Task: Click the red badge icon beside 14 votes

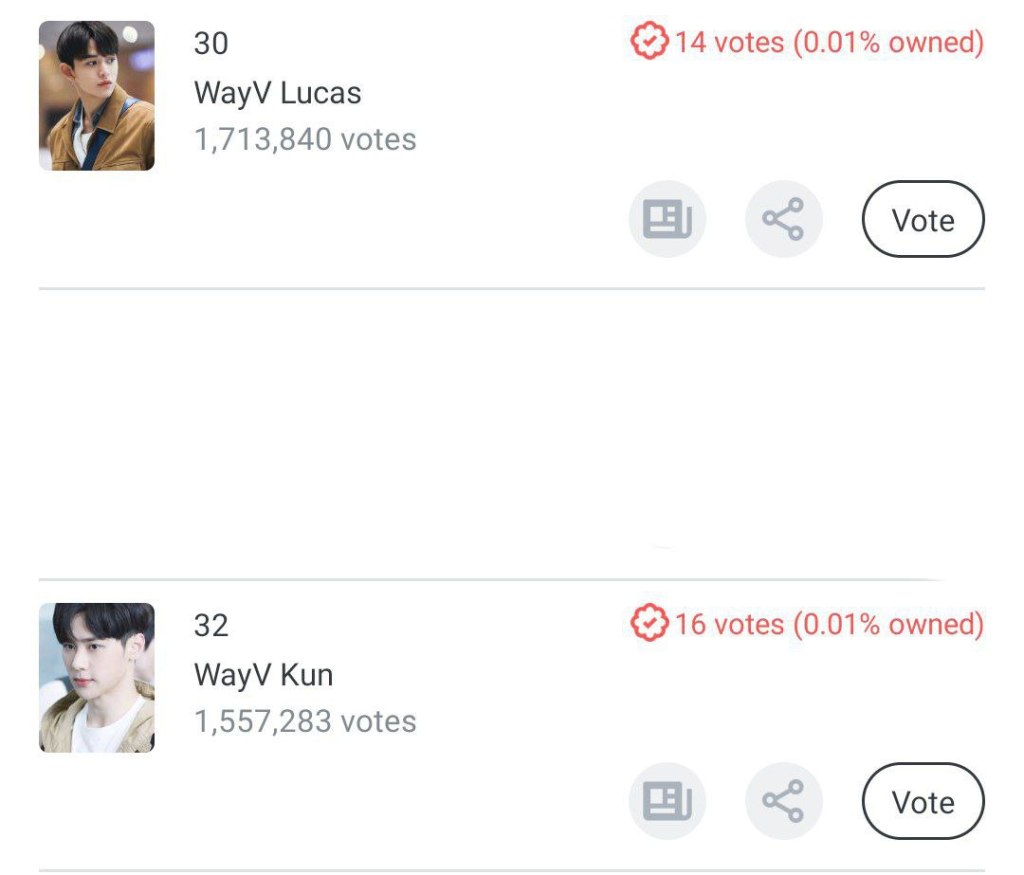Action: coord(649,42)
